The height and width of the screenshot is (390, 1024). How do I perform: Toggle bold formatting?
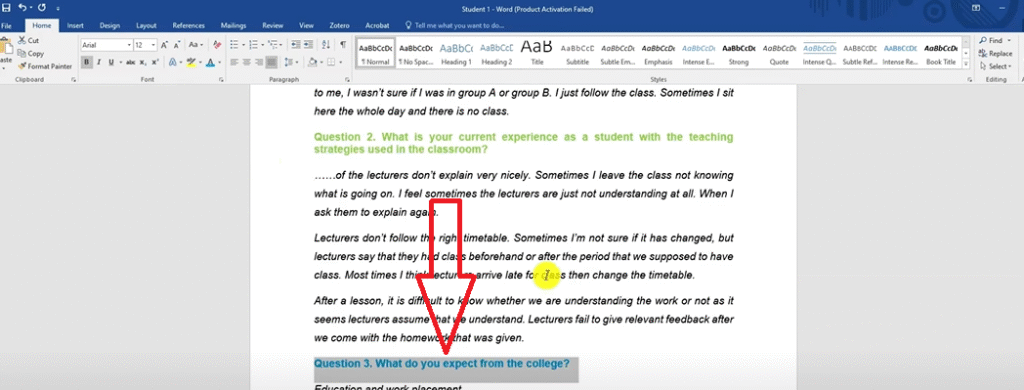(87, 62)
